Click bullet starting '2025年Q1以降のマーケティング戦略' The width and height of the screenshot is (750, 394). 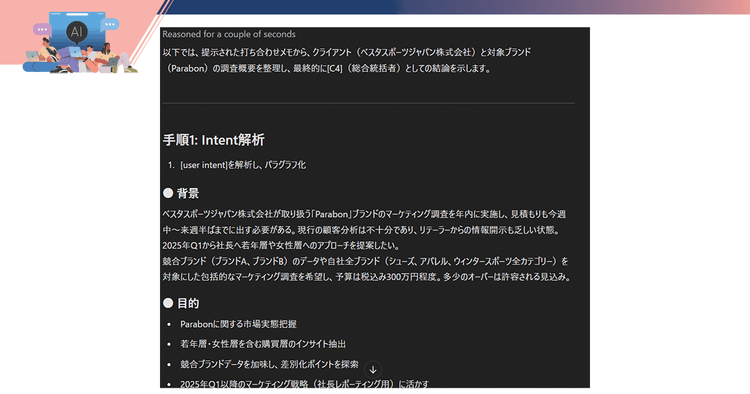[304, 383]
